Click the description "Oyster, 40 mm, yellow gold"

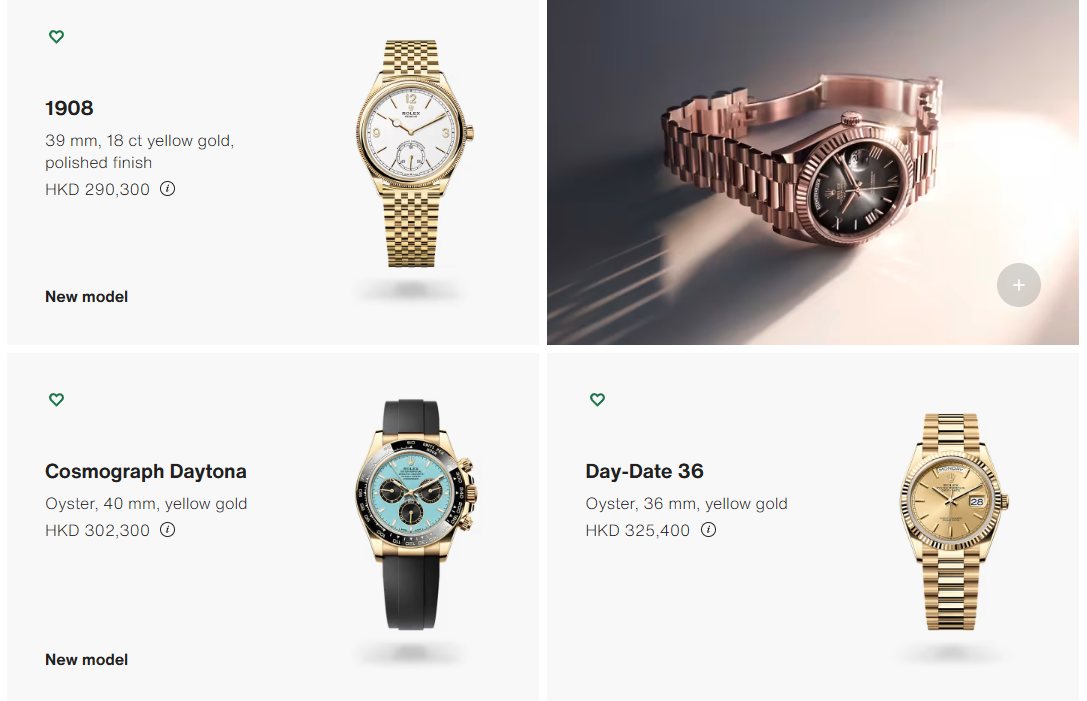point(146,504)
